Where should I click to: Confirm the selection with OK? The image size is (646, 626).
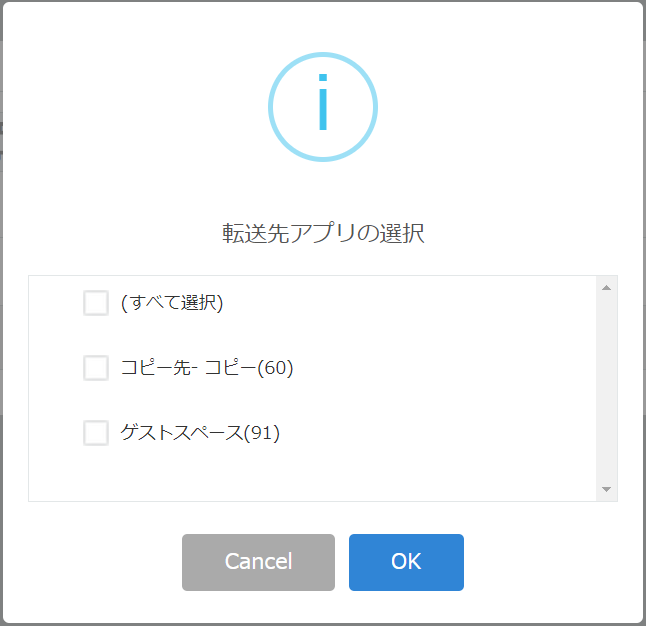[x=406, y=562]
